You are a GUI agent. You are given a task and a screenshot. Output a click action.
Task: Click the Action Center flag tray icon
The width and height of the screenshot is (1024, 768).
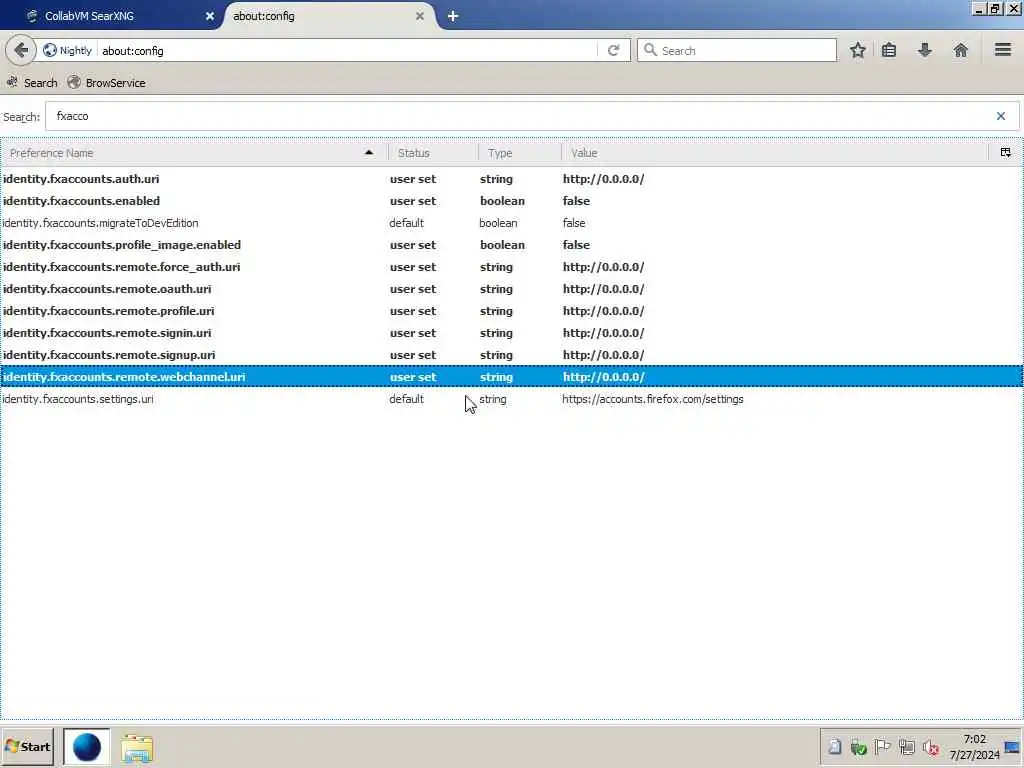click(882, 747)
